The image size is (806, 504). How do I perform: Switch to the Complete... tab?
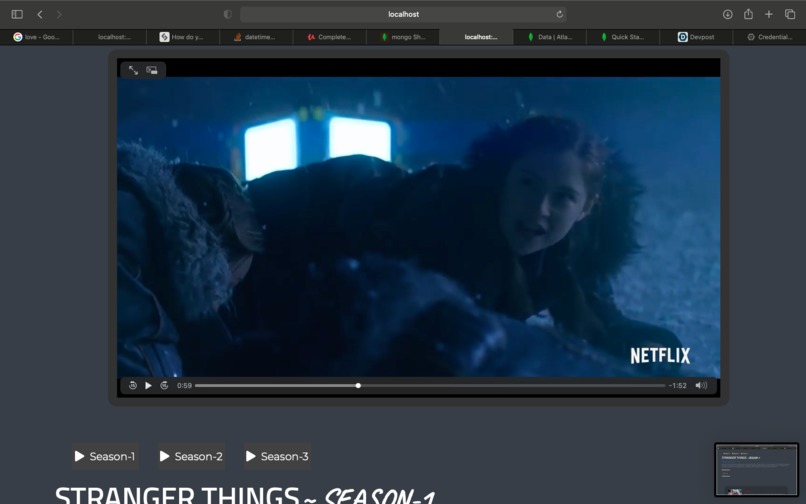tap(329, 37)
